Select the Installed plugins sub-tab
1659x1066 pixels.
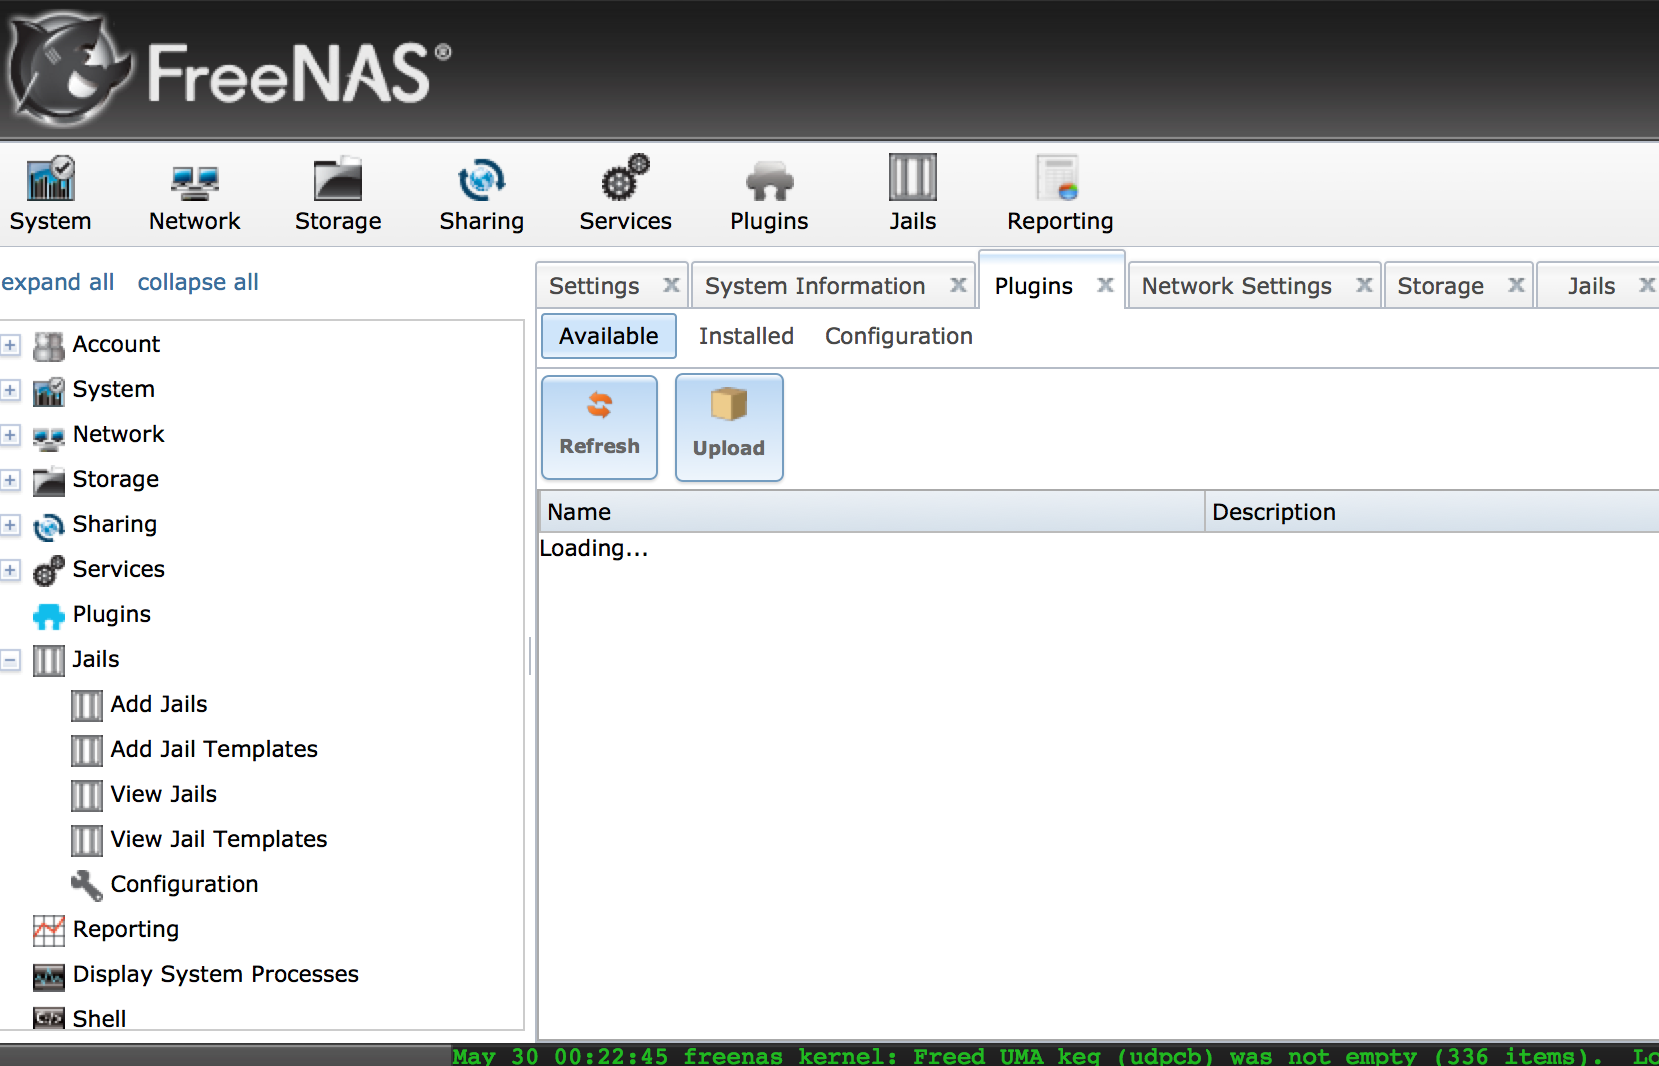click(746, 336)
